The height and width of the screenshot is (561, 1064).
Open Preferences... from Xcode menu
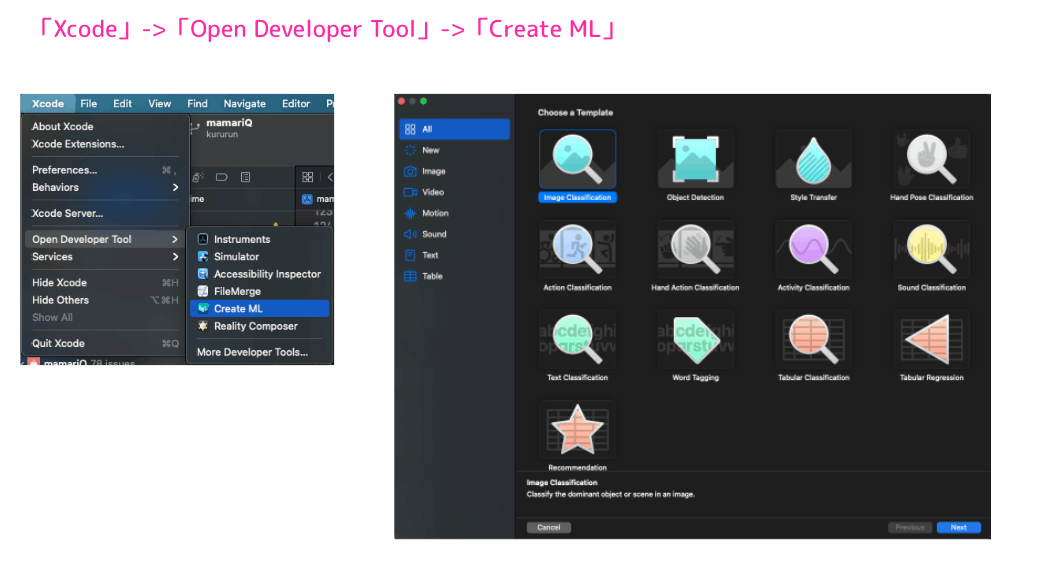click(x=105, y=170)
